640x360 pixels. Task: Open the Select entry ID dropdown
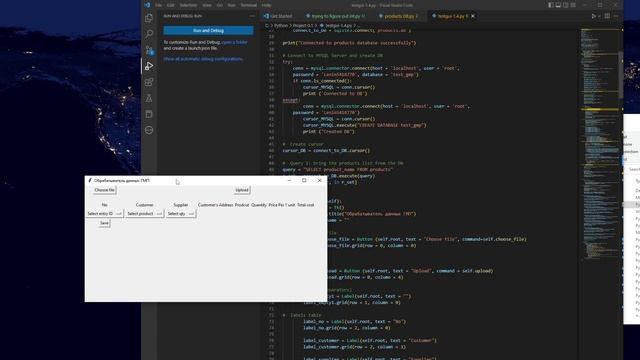tap(104, 213)
